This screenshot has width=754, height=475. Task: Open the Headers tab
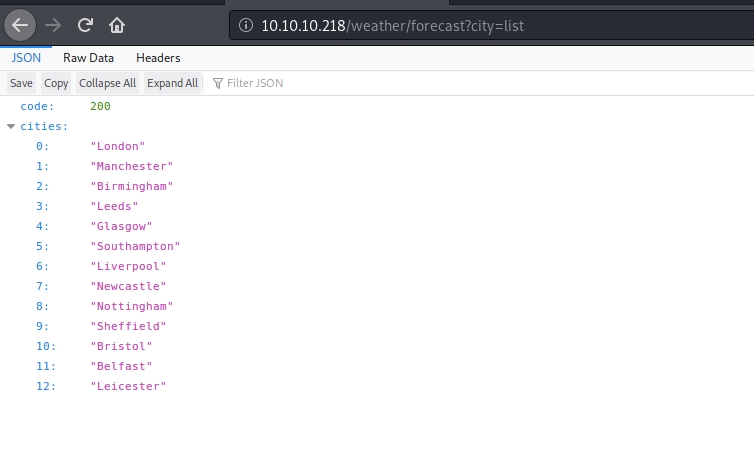[x=158, y=58]
